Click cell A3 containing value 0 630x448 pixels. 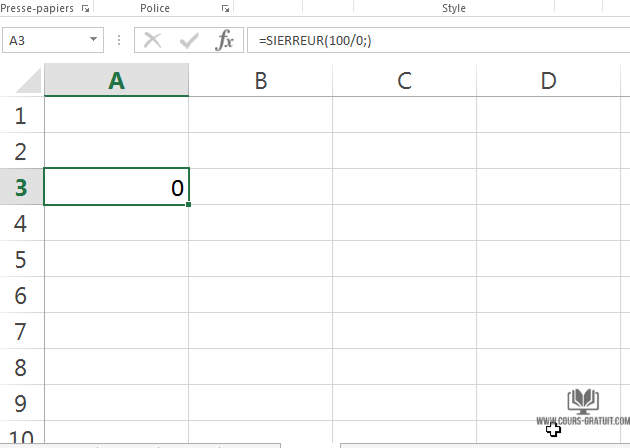[116, 187]
